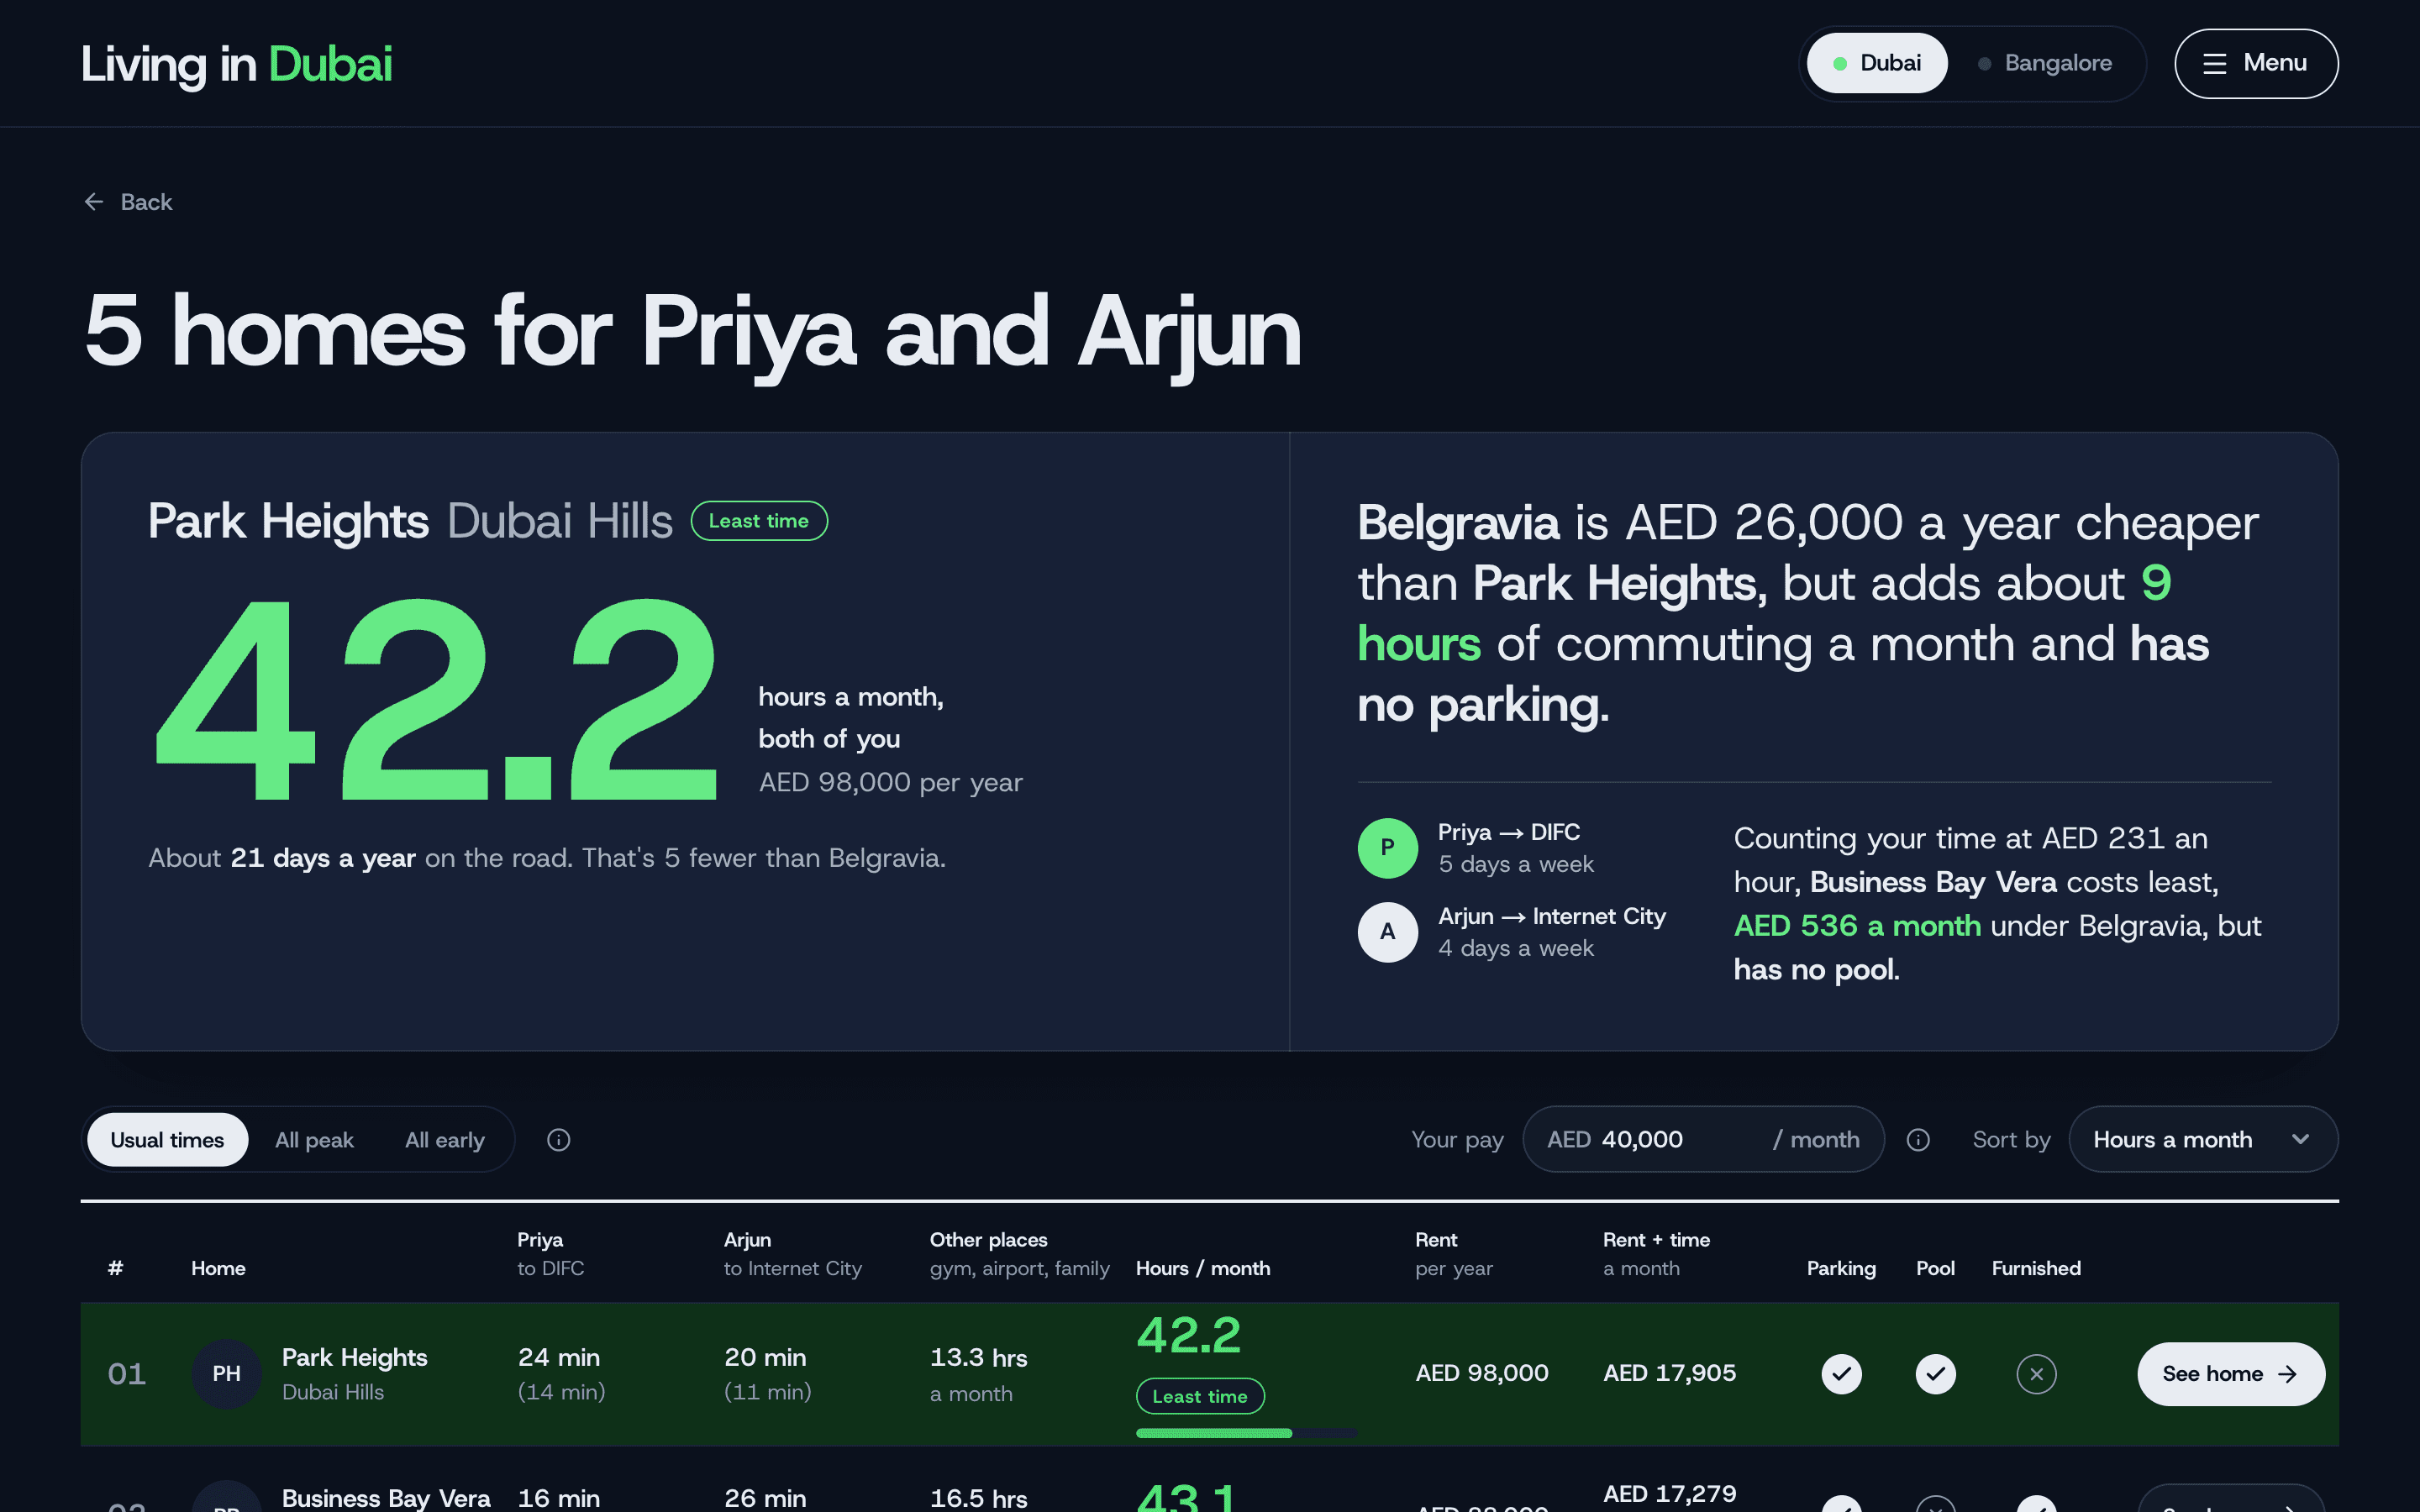
Task: Click the Parking column header
Action: [x=1841, y=1268]
